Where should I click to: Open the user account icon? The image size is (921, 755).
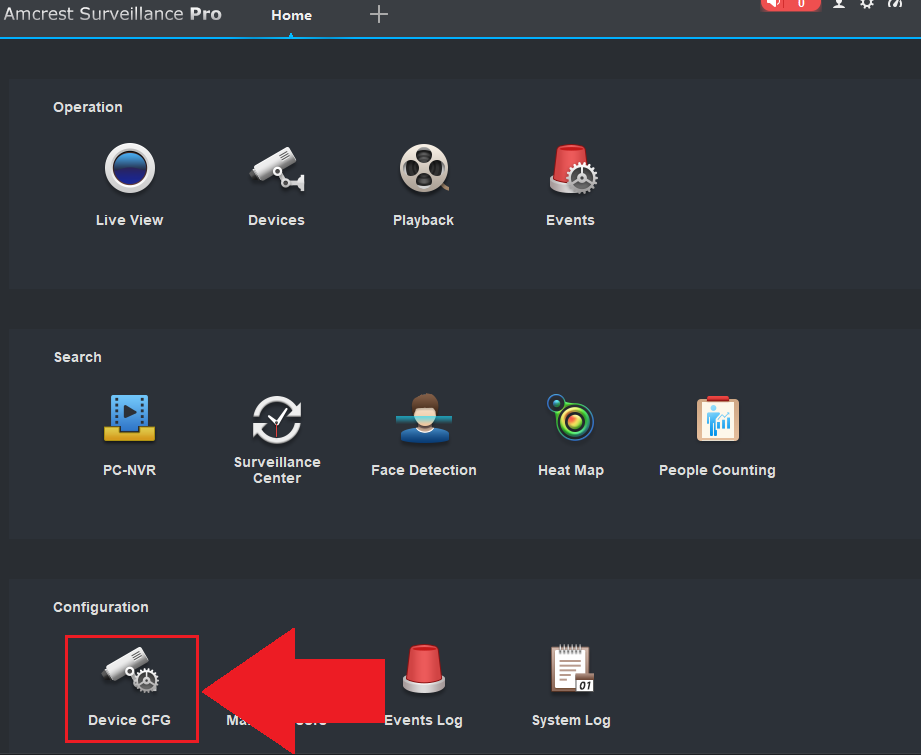(x=838, y=4)
